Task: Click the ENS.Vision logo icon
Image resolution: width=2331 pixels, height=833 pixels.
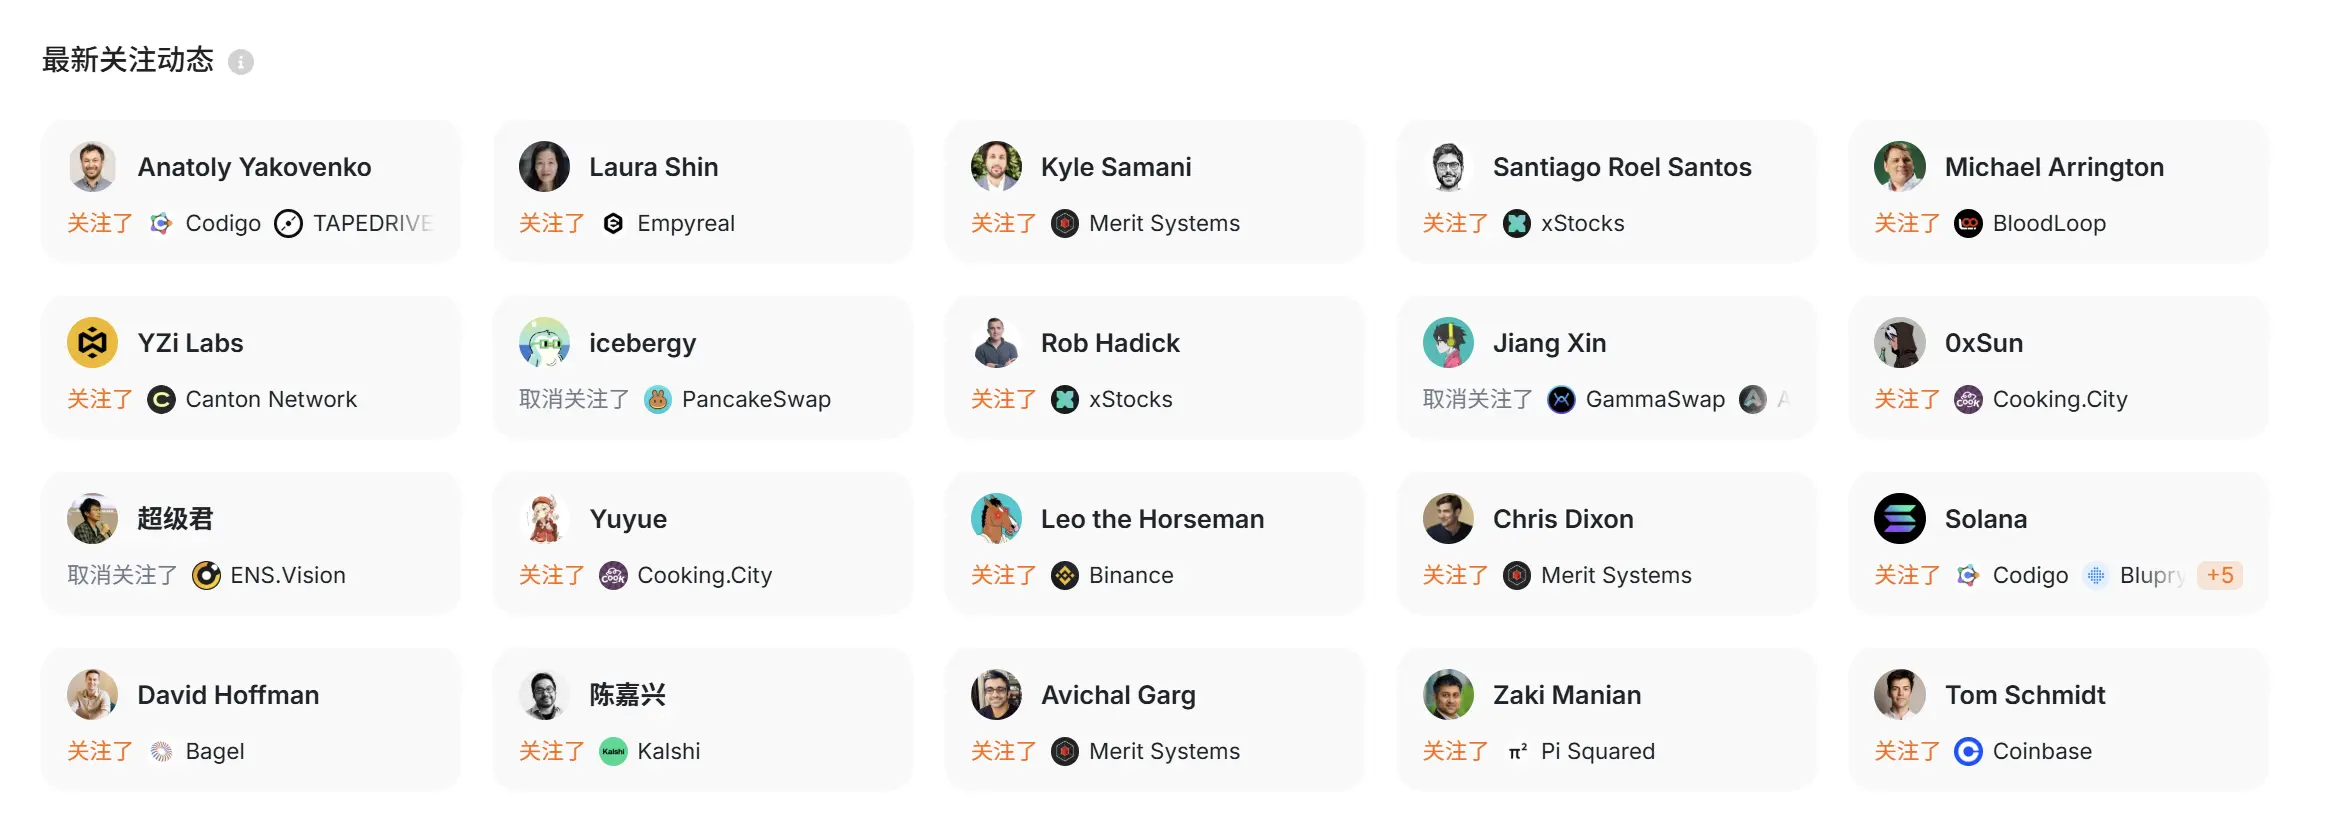Action: (x=206, y=575)
